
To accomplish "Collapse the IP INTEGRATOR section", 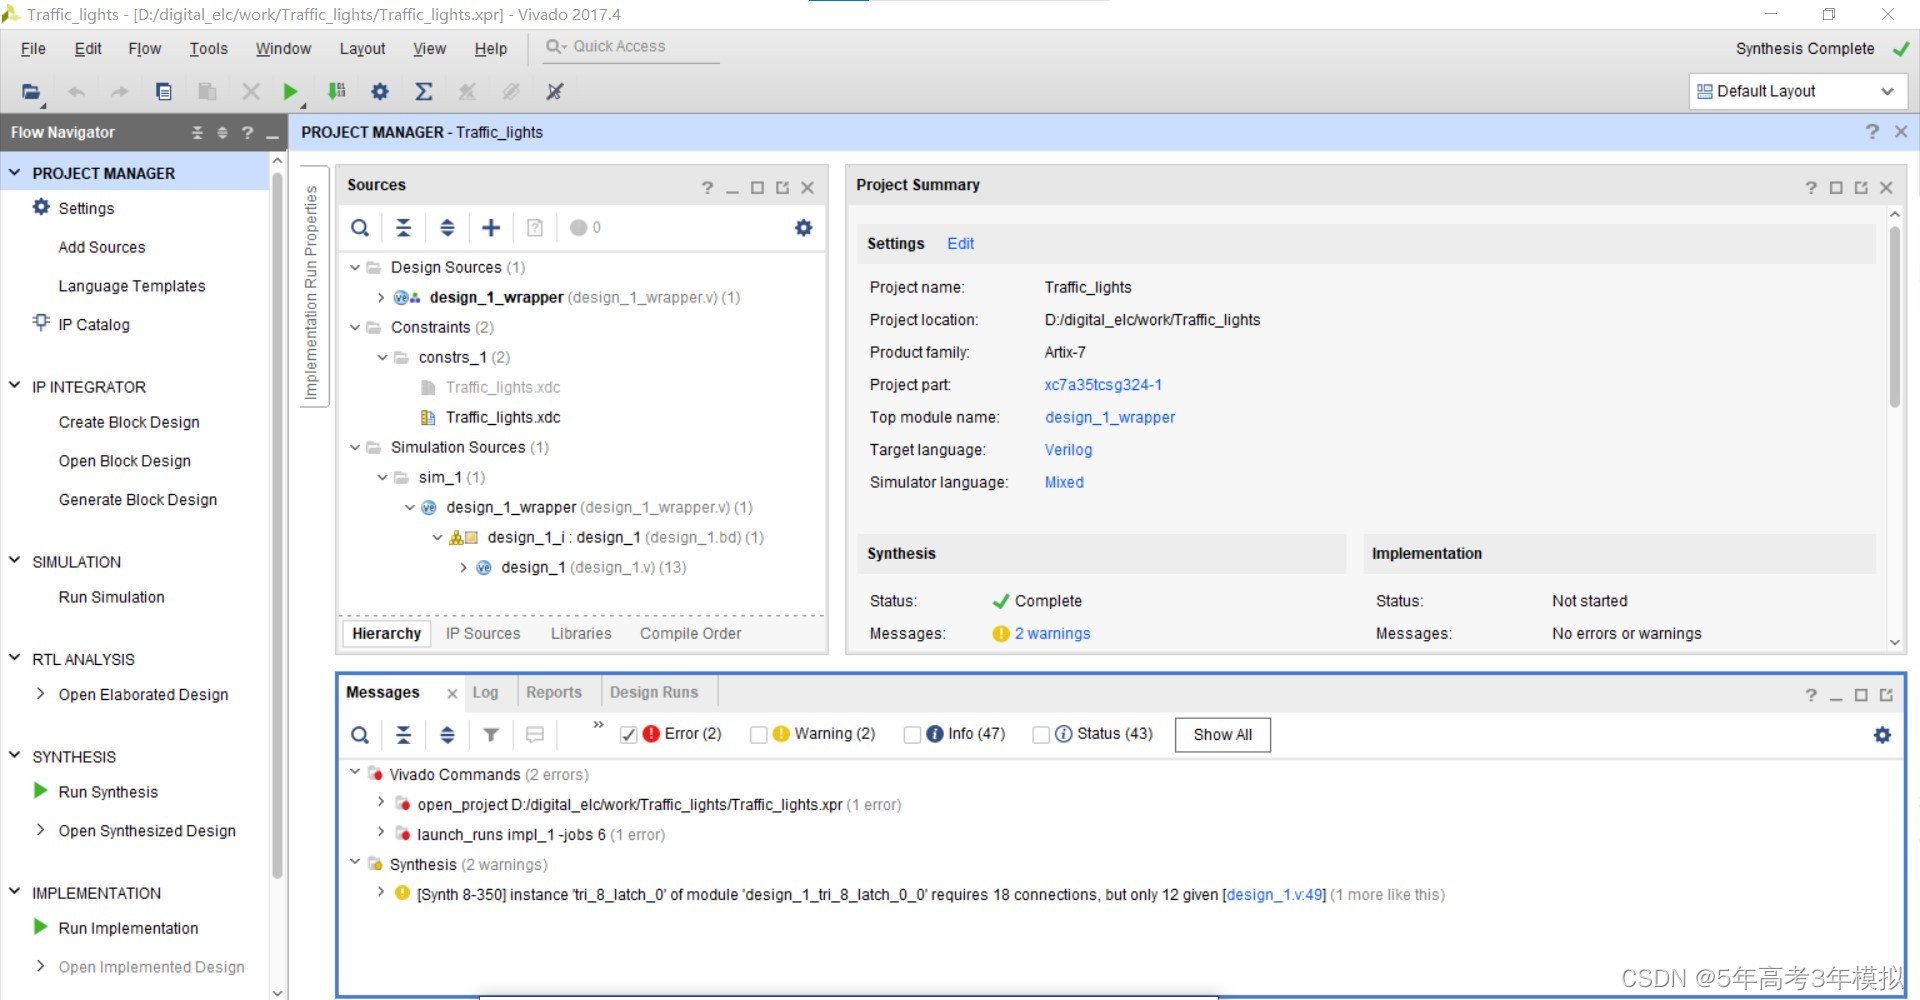I will point(15,386).
